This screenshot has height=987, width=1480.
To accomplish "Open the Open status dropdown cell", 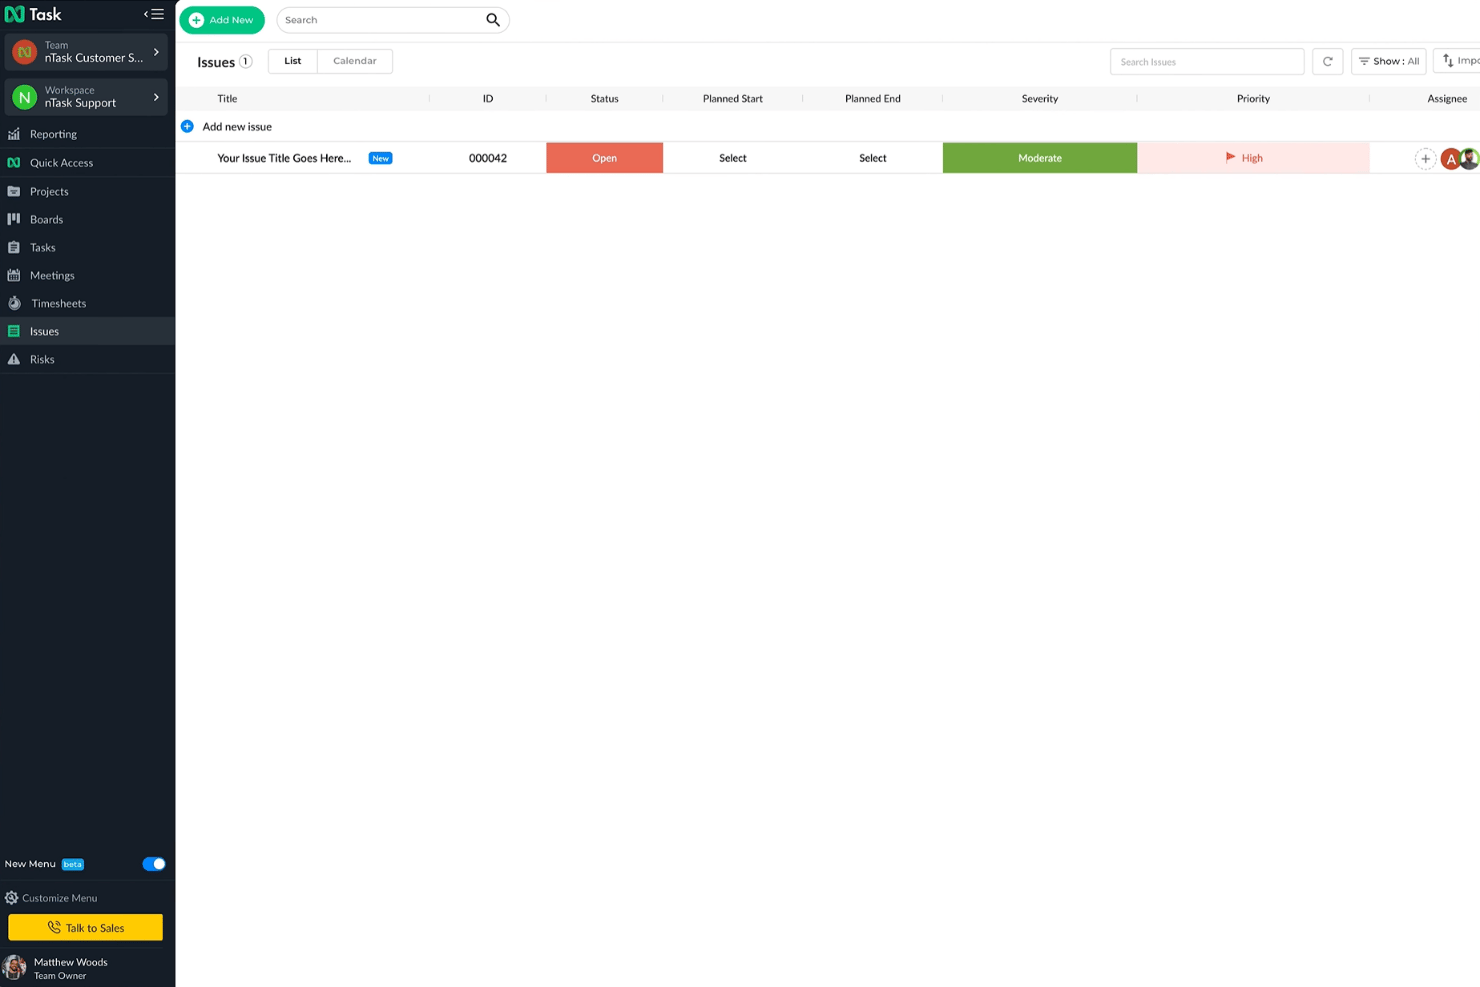I will (604, 158).
